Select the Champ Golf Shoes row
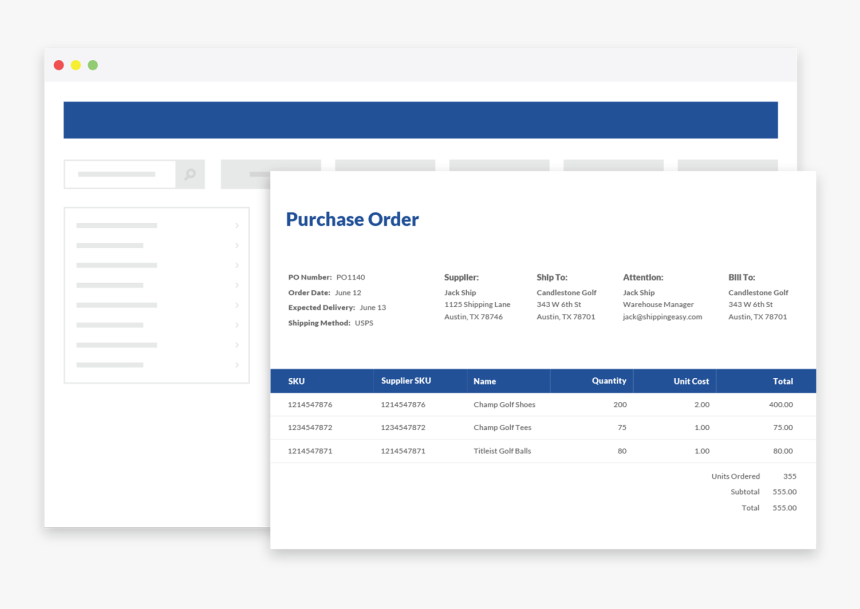The height and width of the screenshot is (609, 860). [x=504, y=405]
